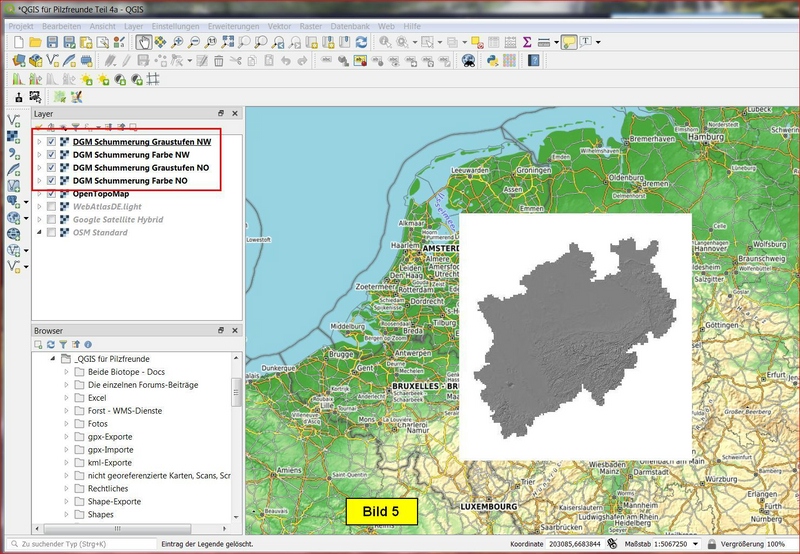Collapse the _QGIS für Pilzfreunde folder
The image size is (800, 554).
click(53, 359)
